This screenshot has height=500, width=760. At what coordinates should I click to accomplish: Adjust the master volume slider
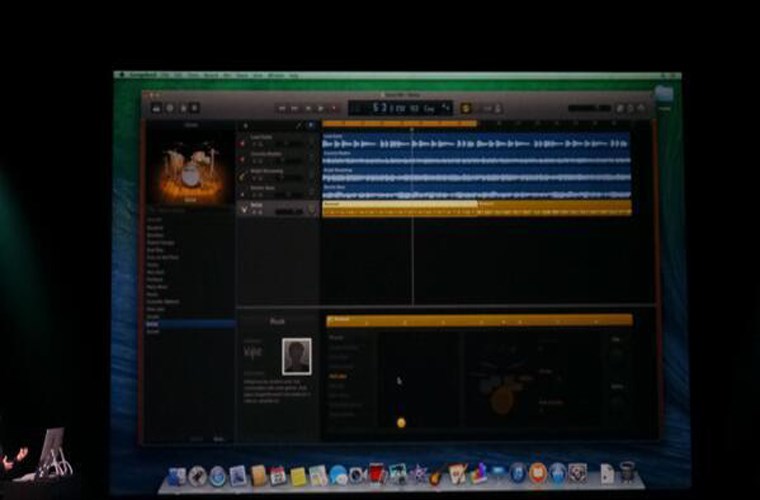pos(589,108)
